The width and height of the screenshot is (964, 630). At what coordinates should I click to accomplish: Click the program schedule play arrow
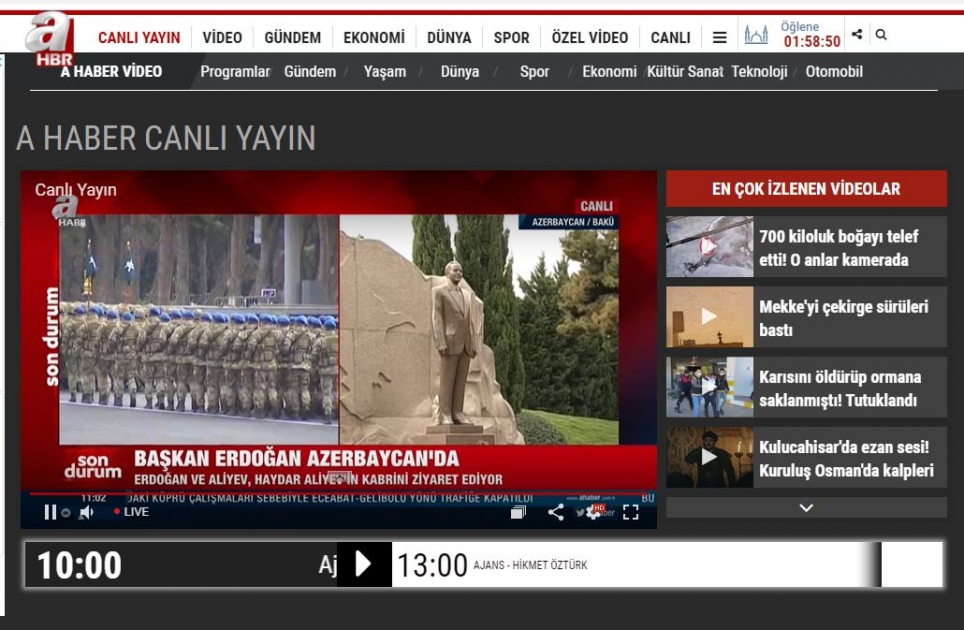364,564
